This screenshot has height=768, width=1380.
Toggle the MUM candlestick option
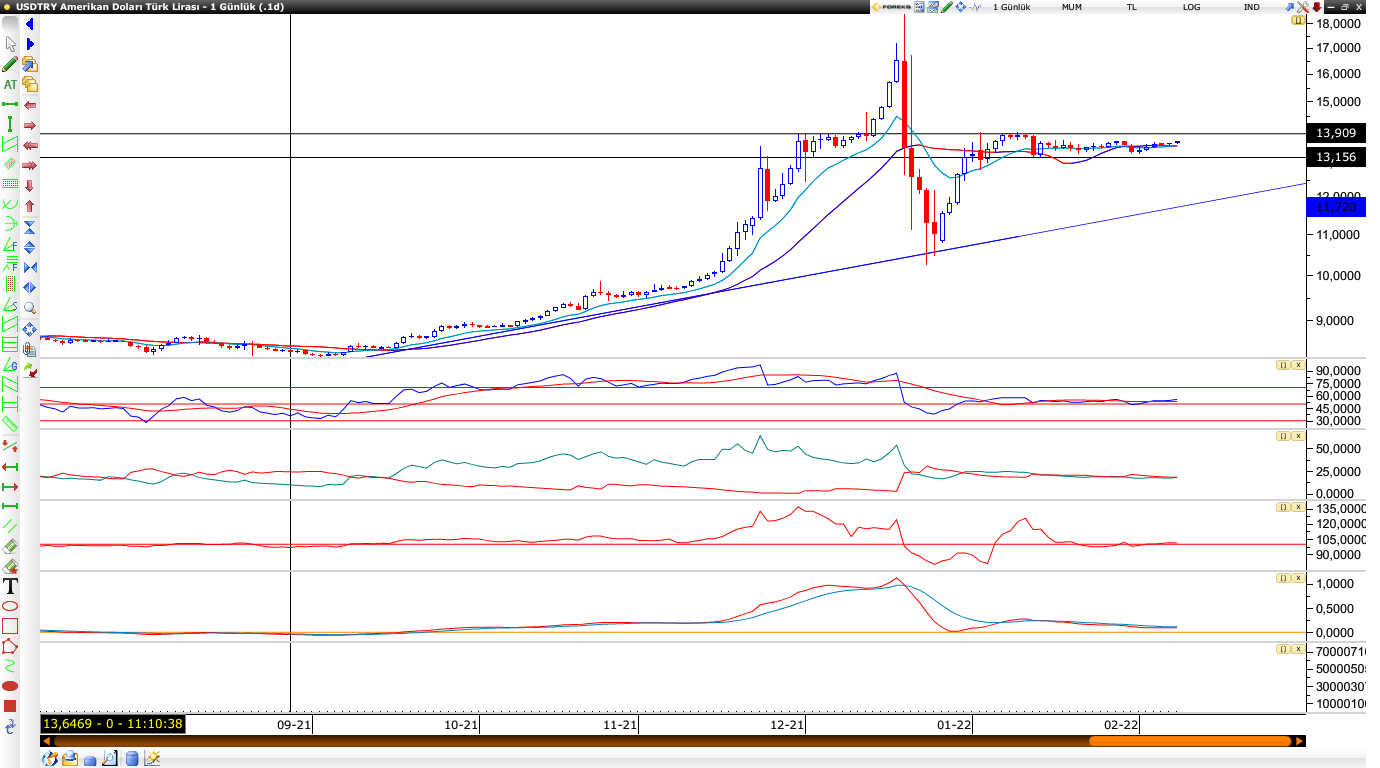pos(1072,7)
